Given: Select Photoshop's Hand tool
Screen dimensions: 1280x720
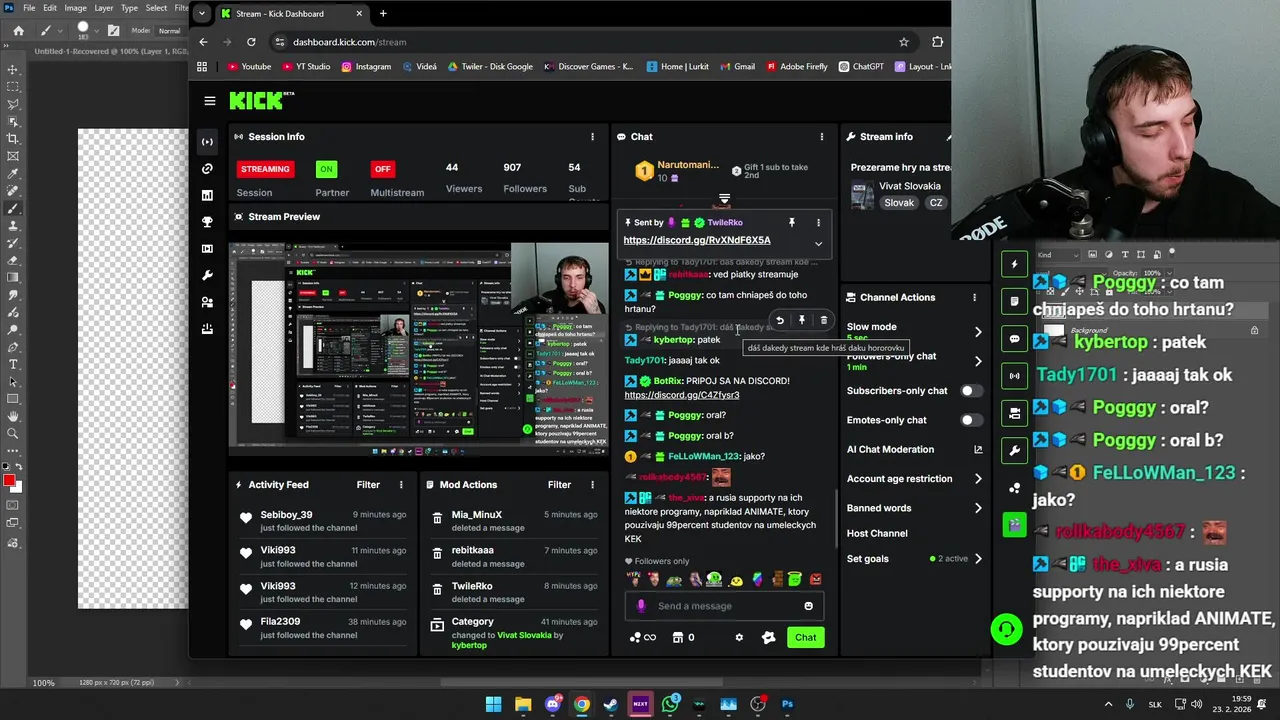Looking at the screenshot, I should [x=13, y=416].
